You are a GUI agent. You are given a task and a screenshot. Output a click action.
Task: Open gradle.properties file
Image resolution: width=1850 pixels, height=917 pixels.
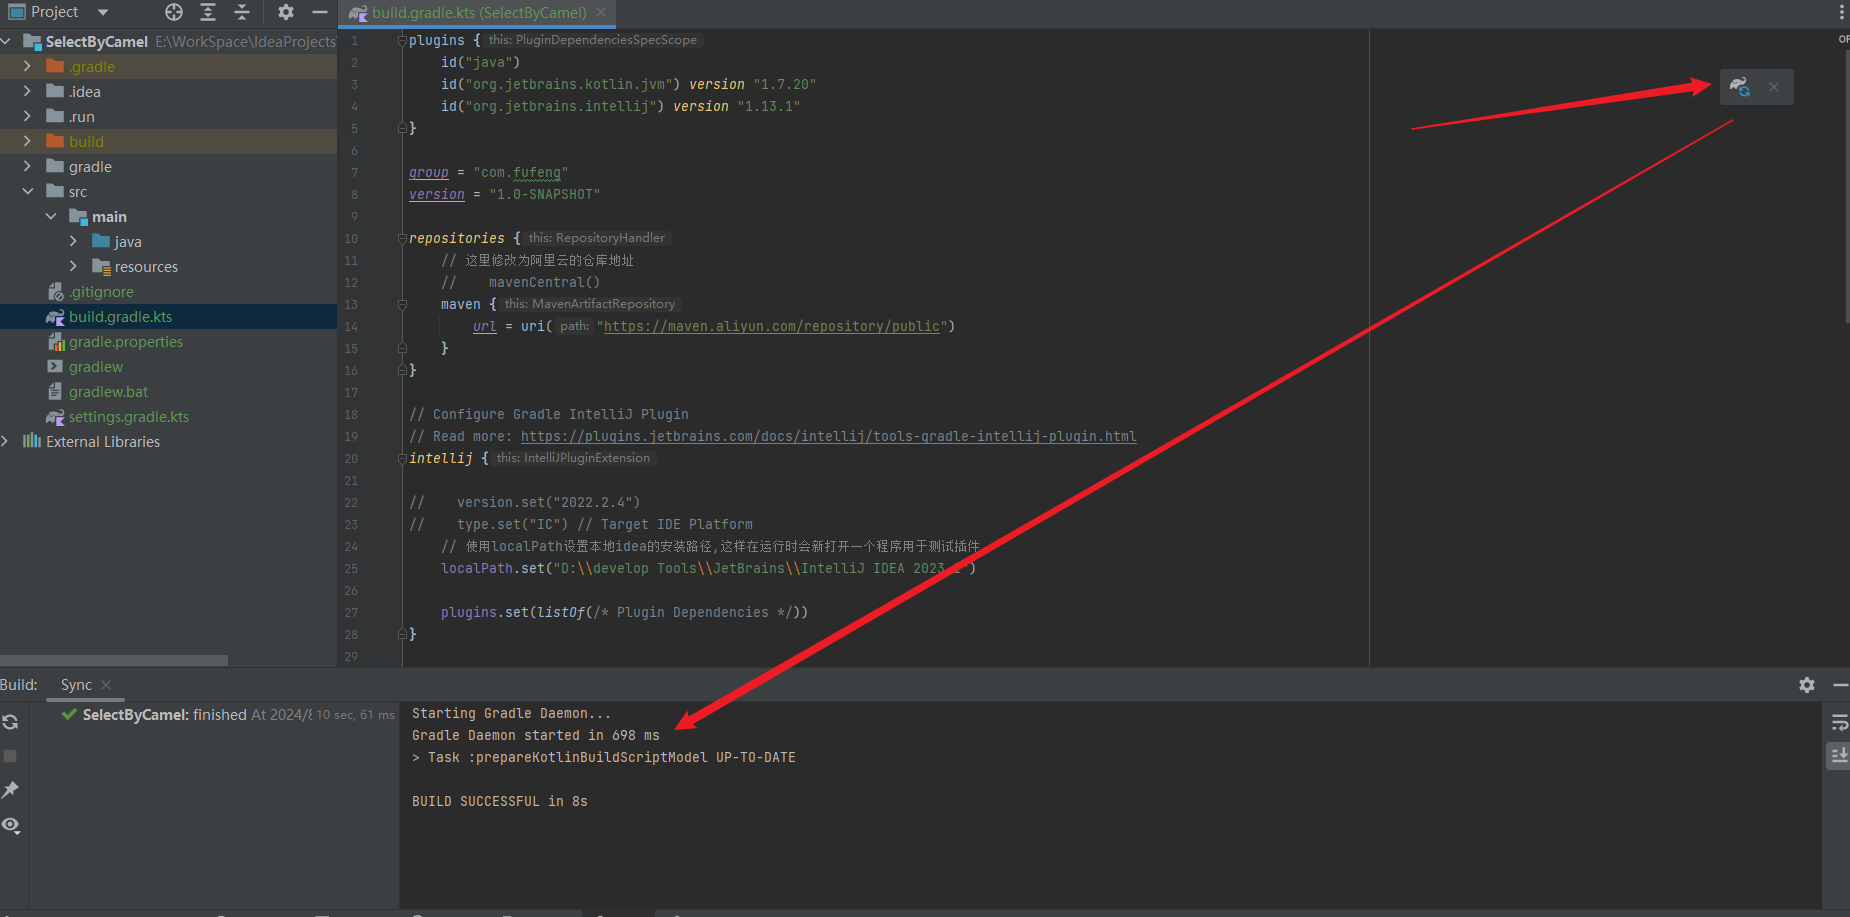coord(125,341)
